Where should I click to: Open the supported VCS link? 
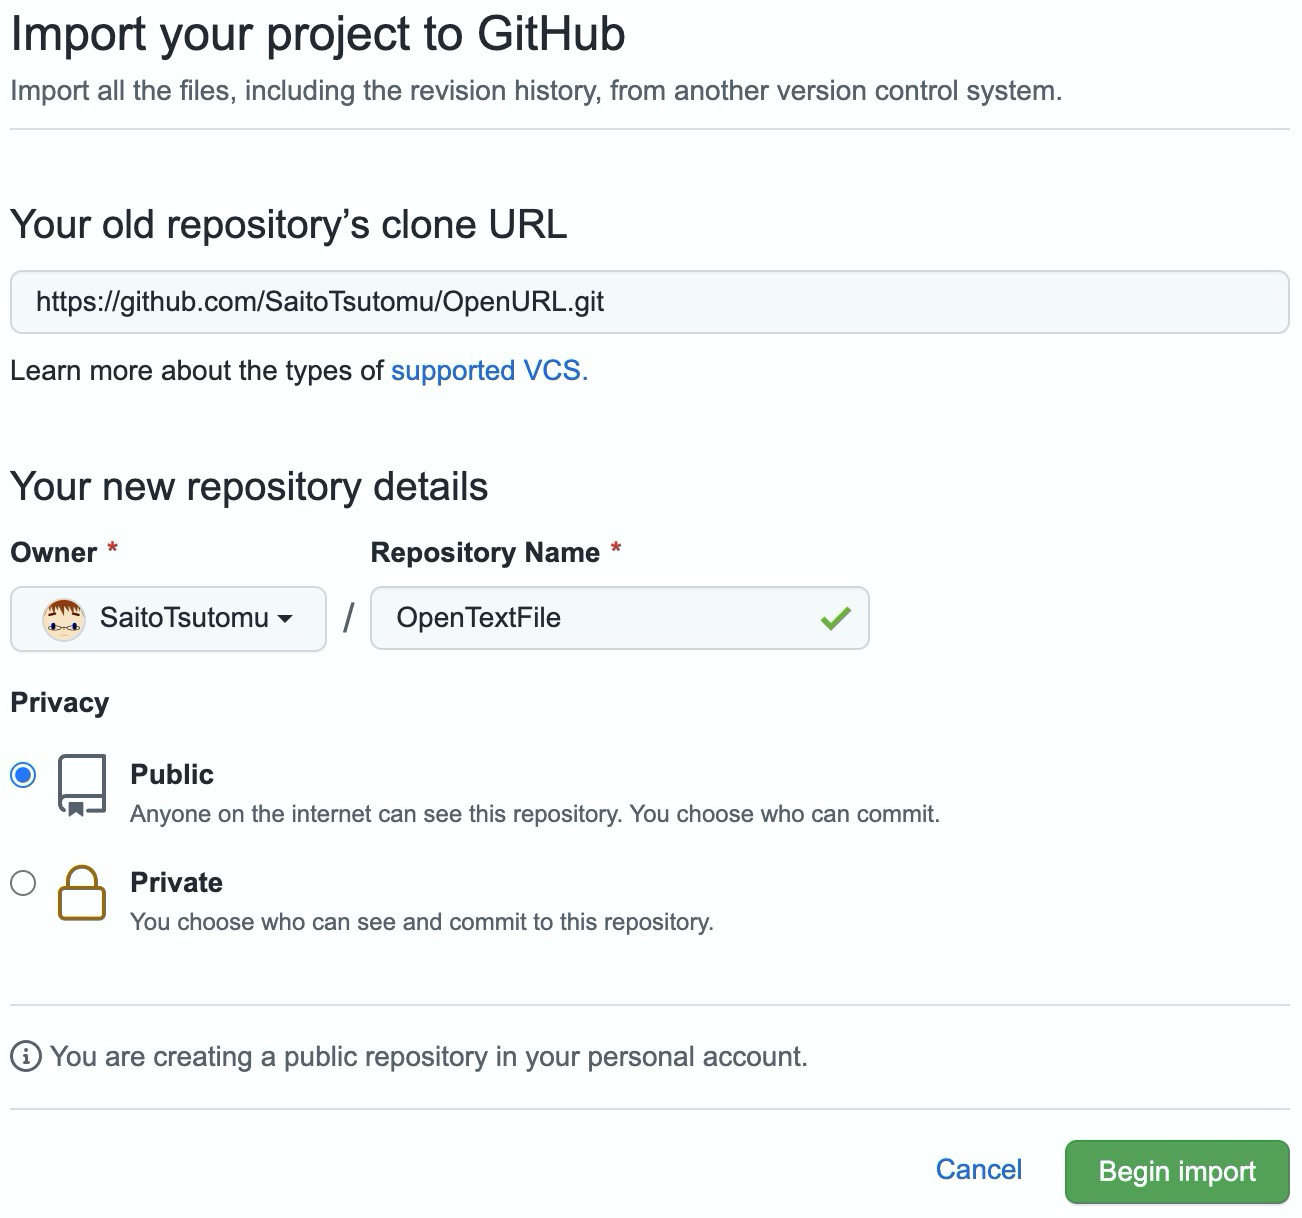489,371
